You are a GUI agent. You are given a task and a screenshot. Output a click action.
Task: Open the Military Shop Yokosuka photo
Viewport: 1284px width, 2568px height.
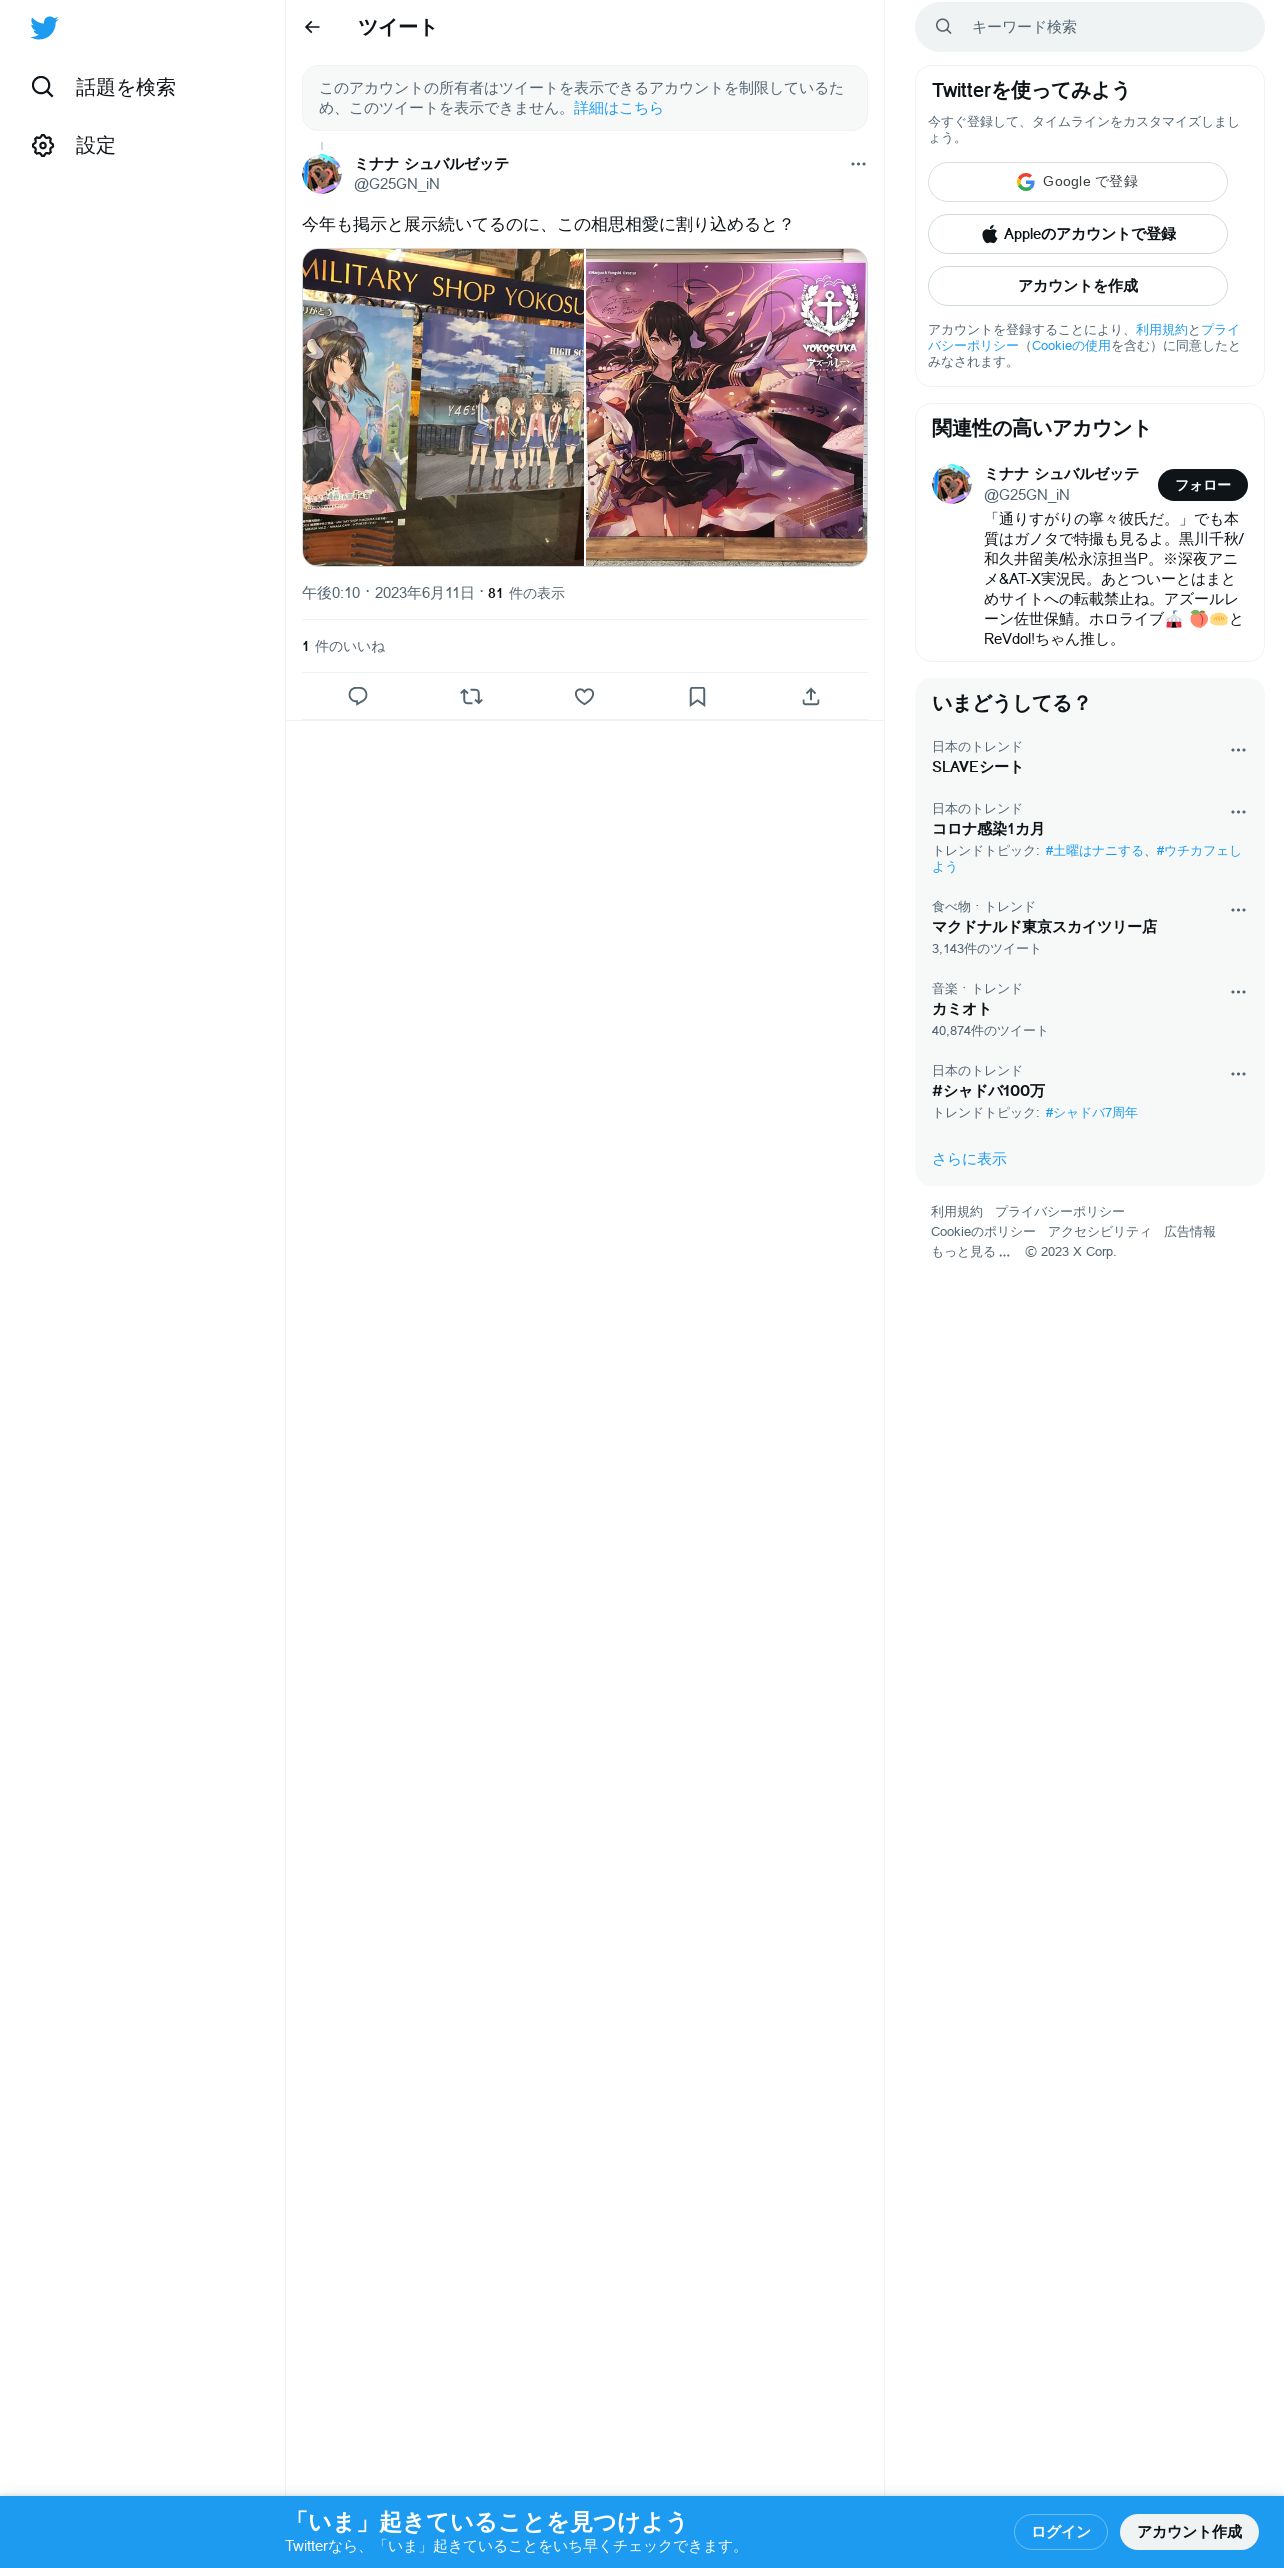[x=443, y=407]
